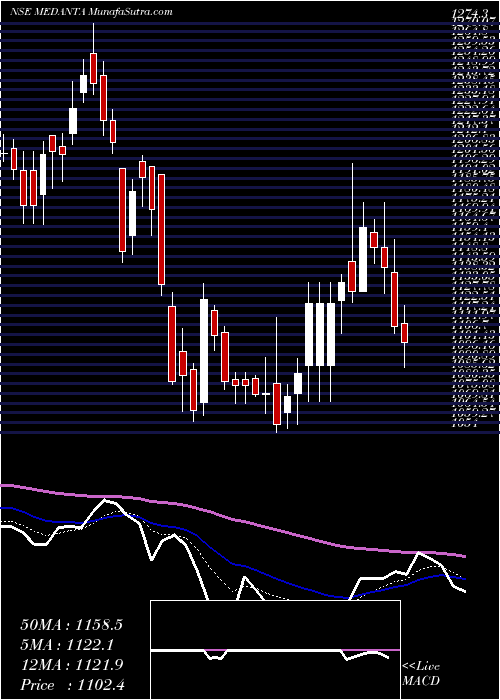Click the NSE MEDANTA MunafaSutra.com title
This screenshot has height=700, width=500.
pos(91,12)
